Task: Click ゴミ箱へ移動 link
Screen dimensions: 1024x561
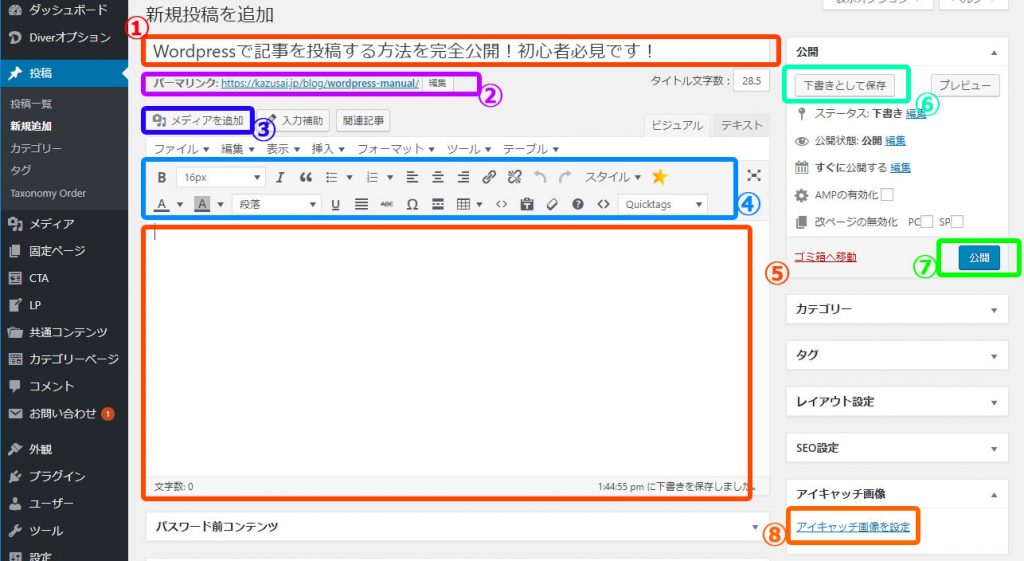Action: [825, 257]
